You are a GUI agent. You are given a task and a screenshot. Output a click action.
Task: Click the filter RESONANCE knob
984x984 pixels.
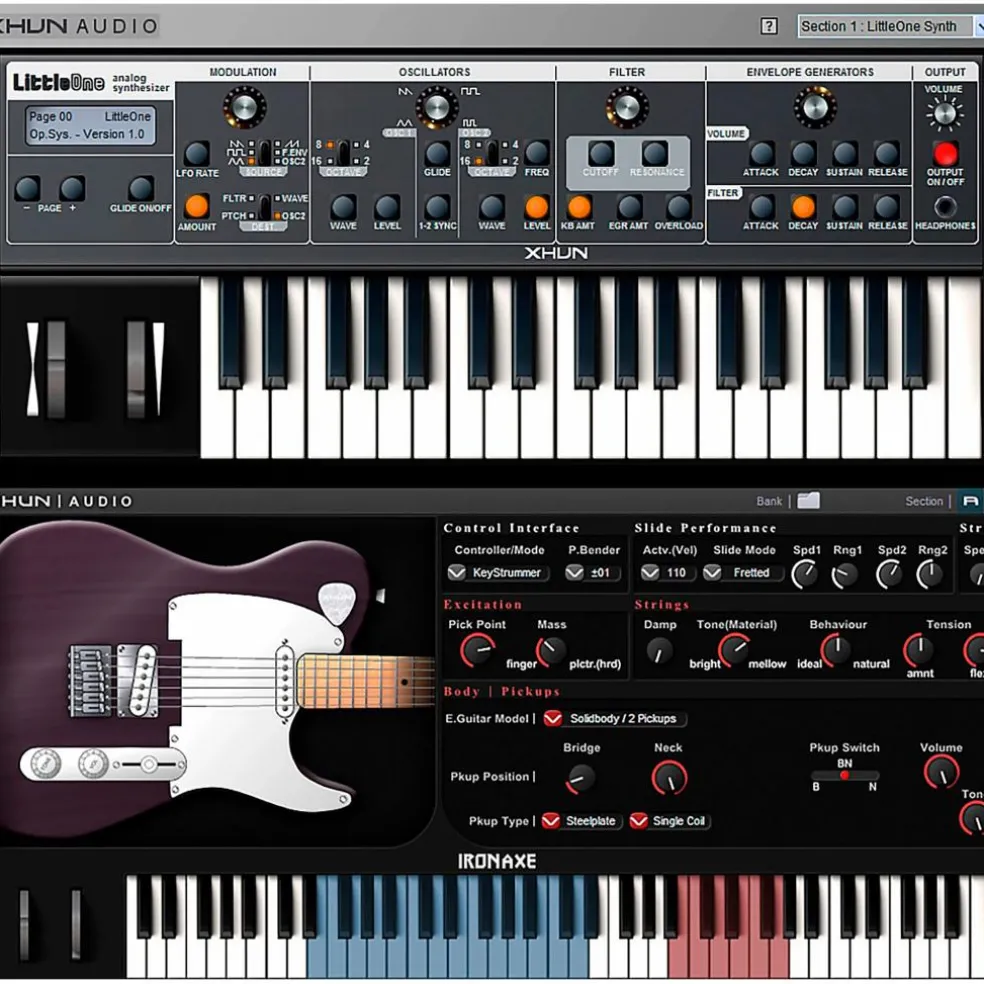655,153
